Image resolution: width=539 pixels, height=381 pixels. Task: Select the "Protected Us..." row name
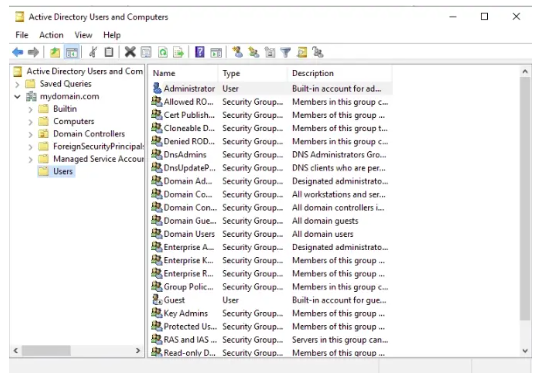190,326
